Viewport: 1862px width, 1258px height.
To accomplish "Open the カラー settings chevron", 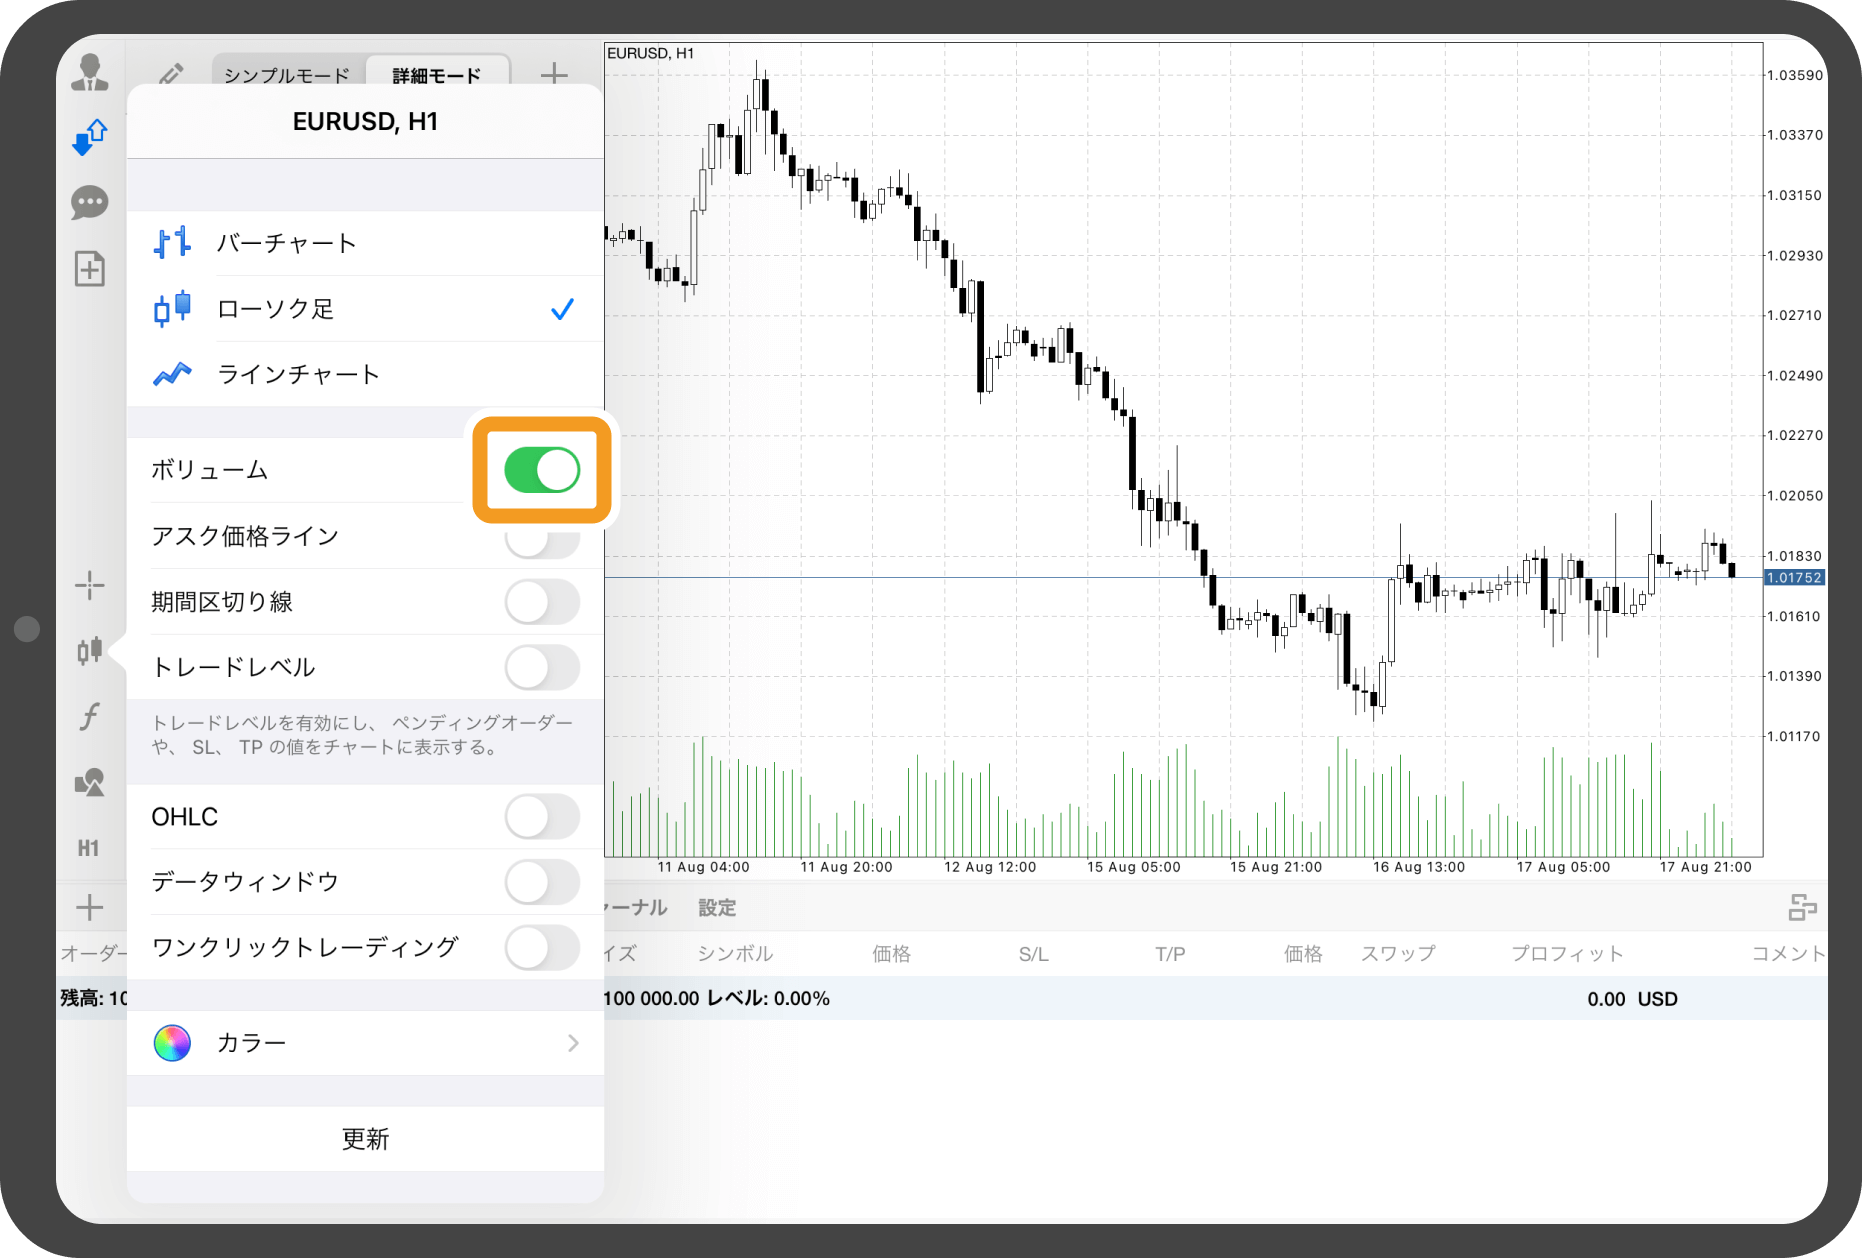I will [573, 1043].
